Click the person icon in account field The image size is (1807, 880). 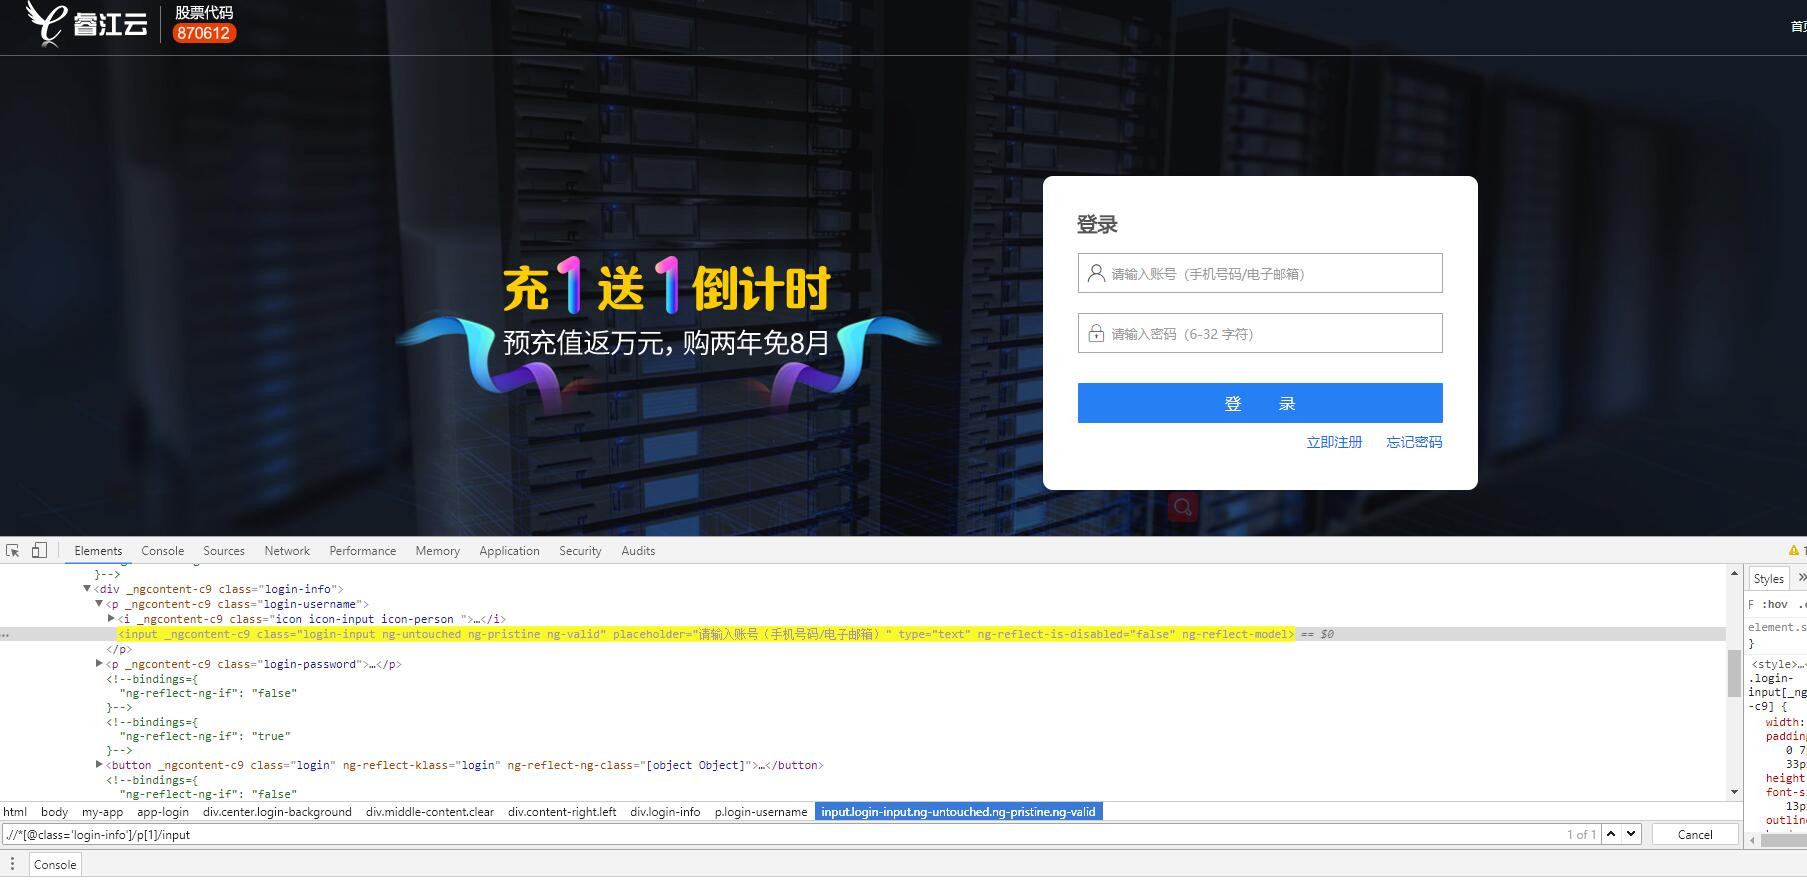(1096, 273)
